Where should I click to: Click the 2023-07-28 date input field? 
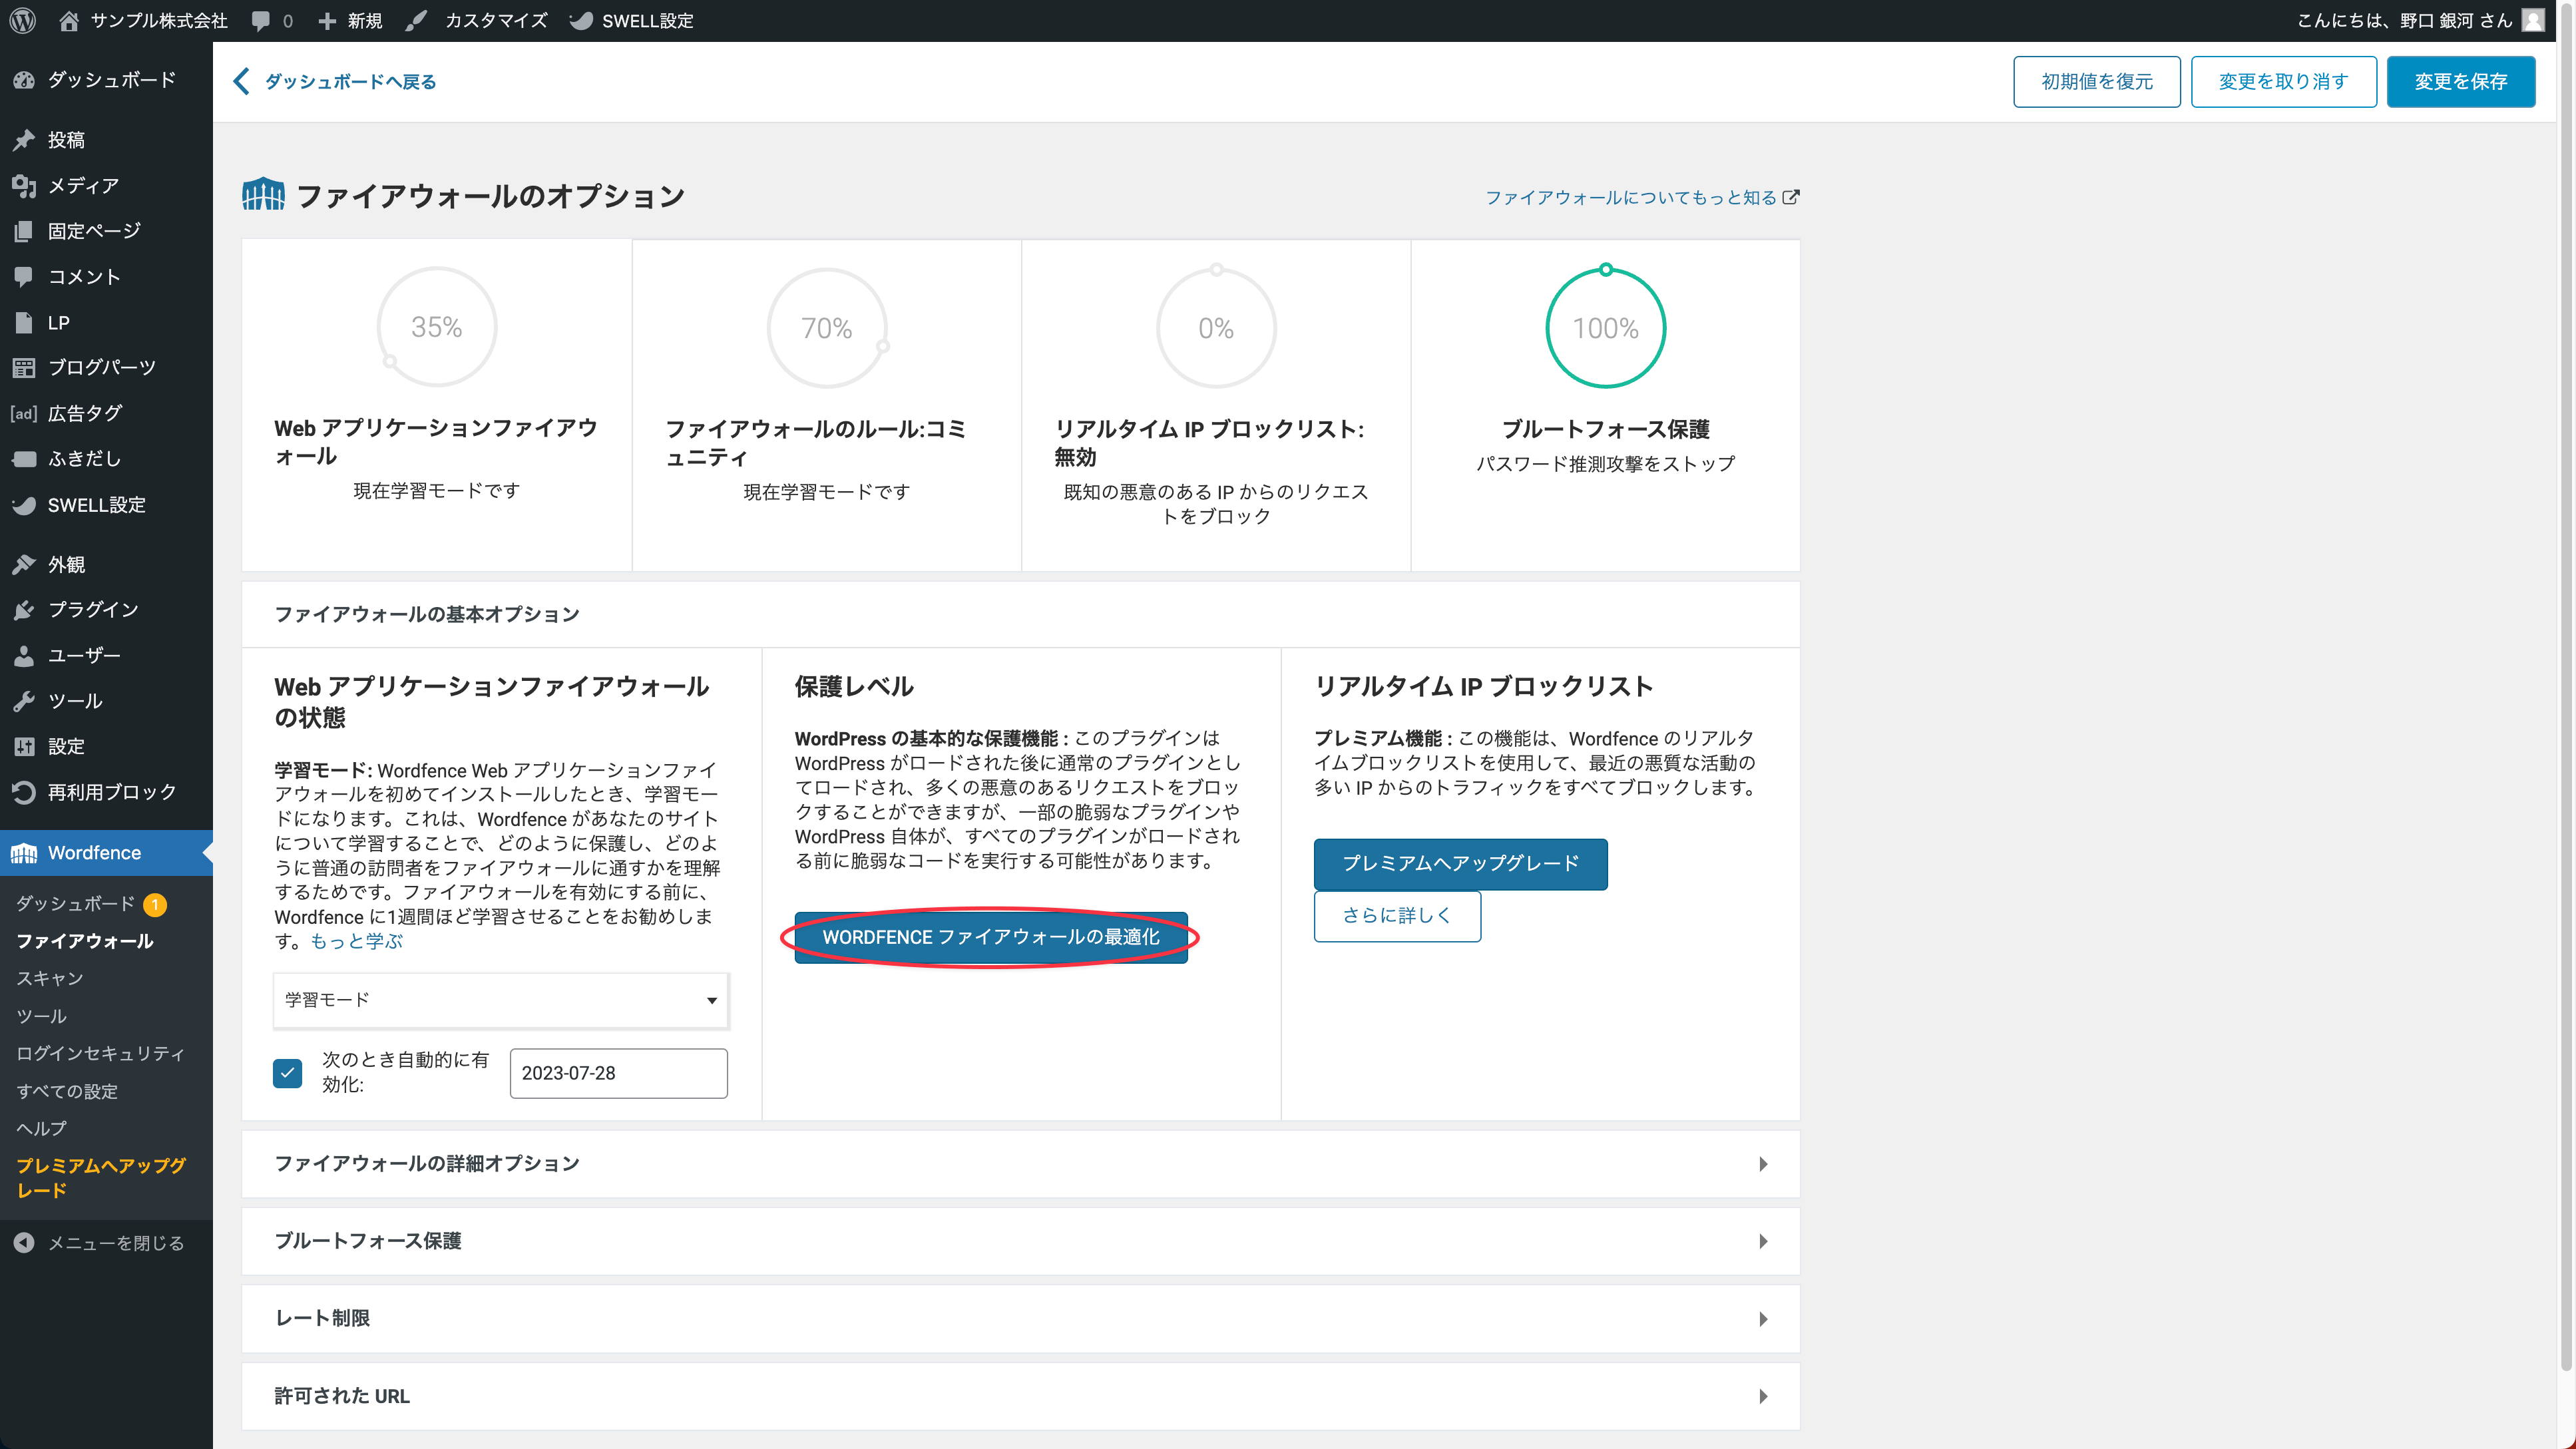tap(618, 1073)
